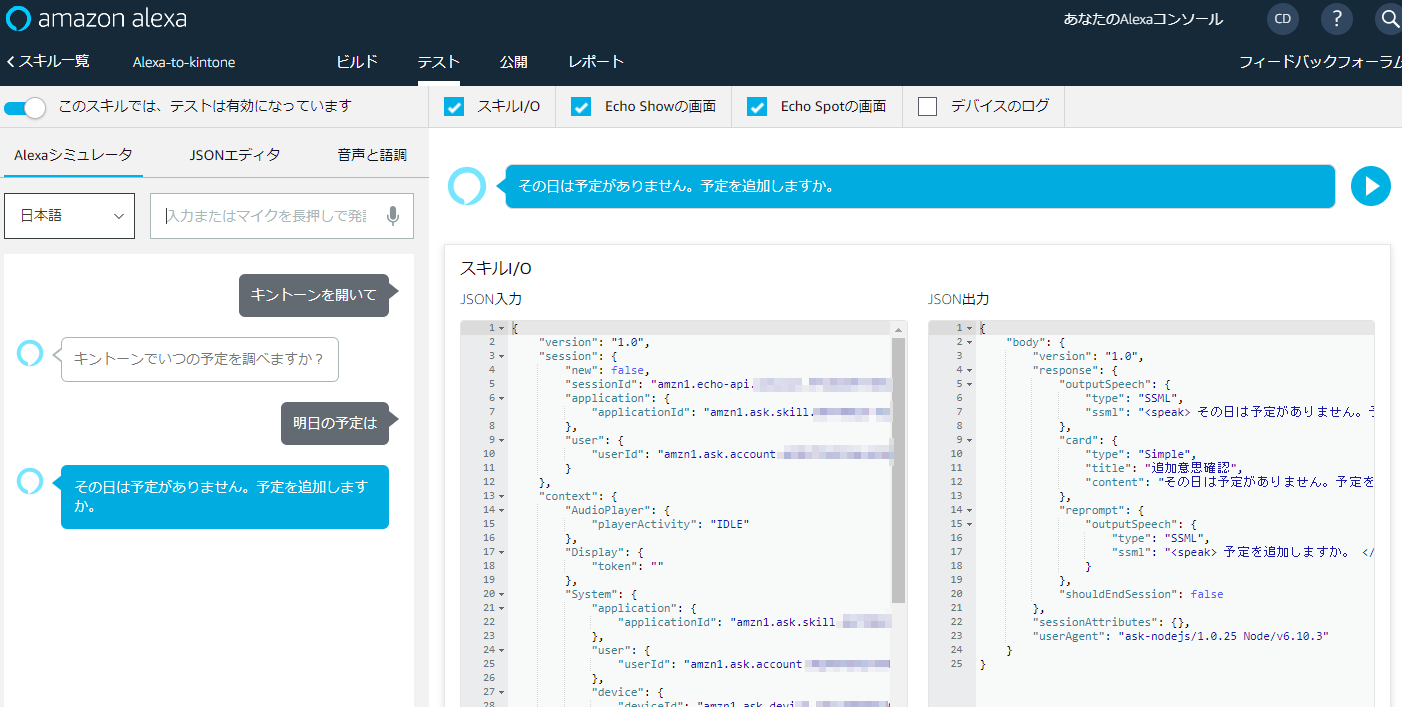Click the Alexa ring icon next to キントーンでいつの予定 message
Image resolution: width=1402 pixels, height=707 pixels.
(x=31, y=353)
